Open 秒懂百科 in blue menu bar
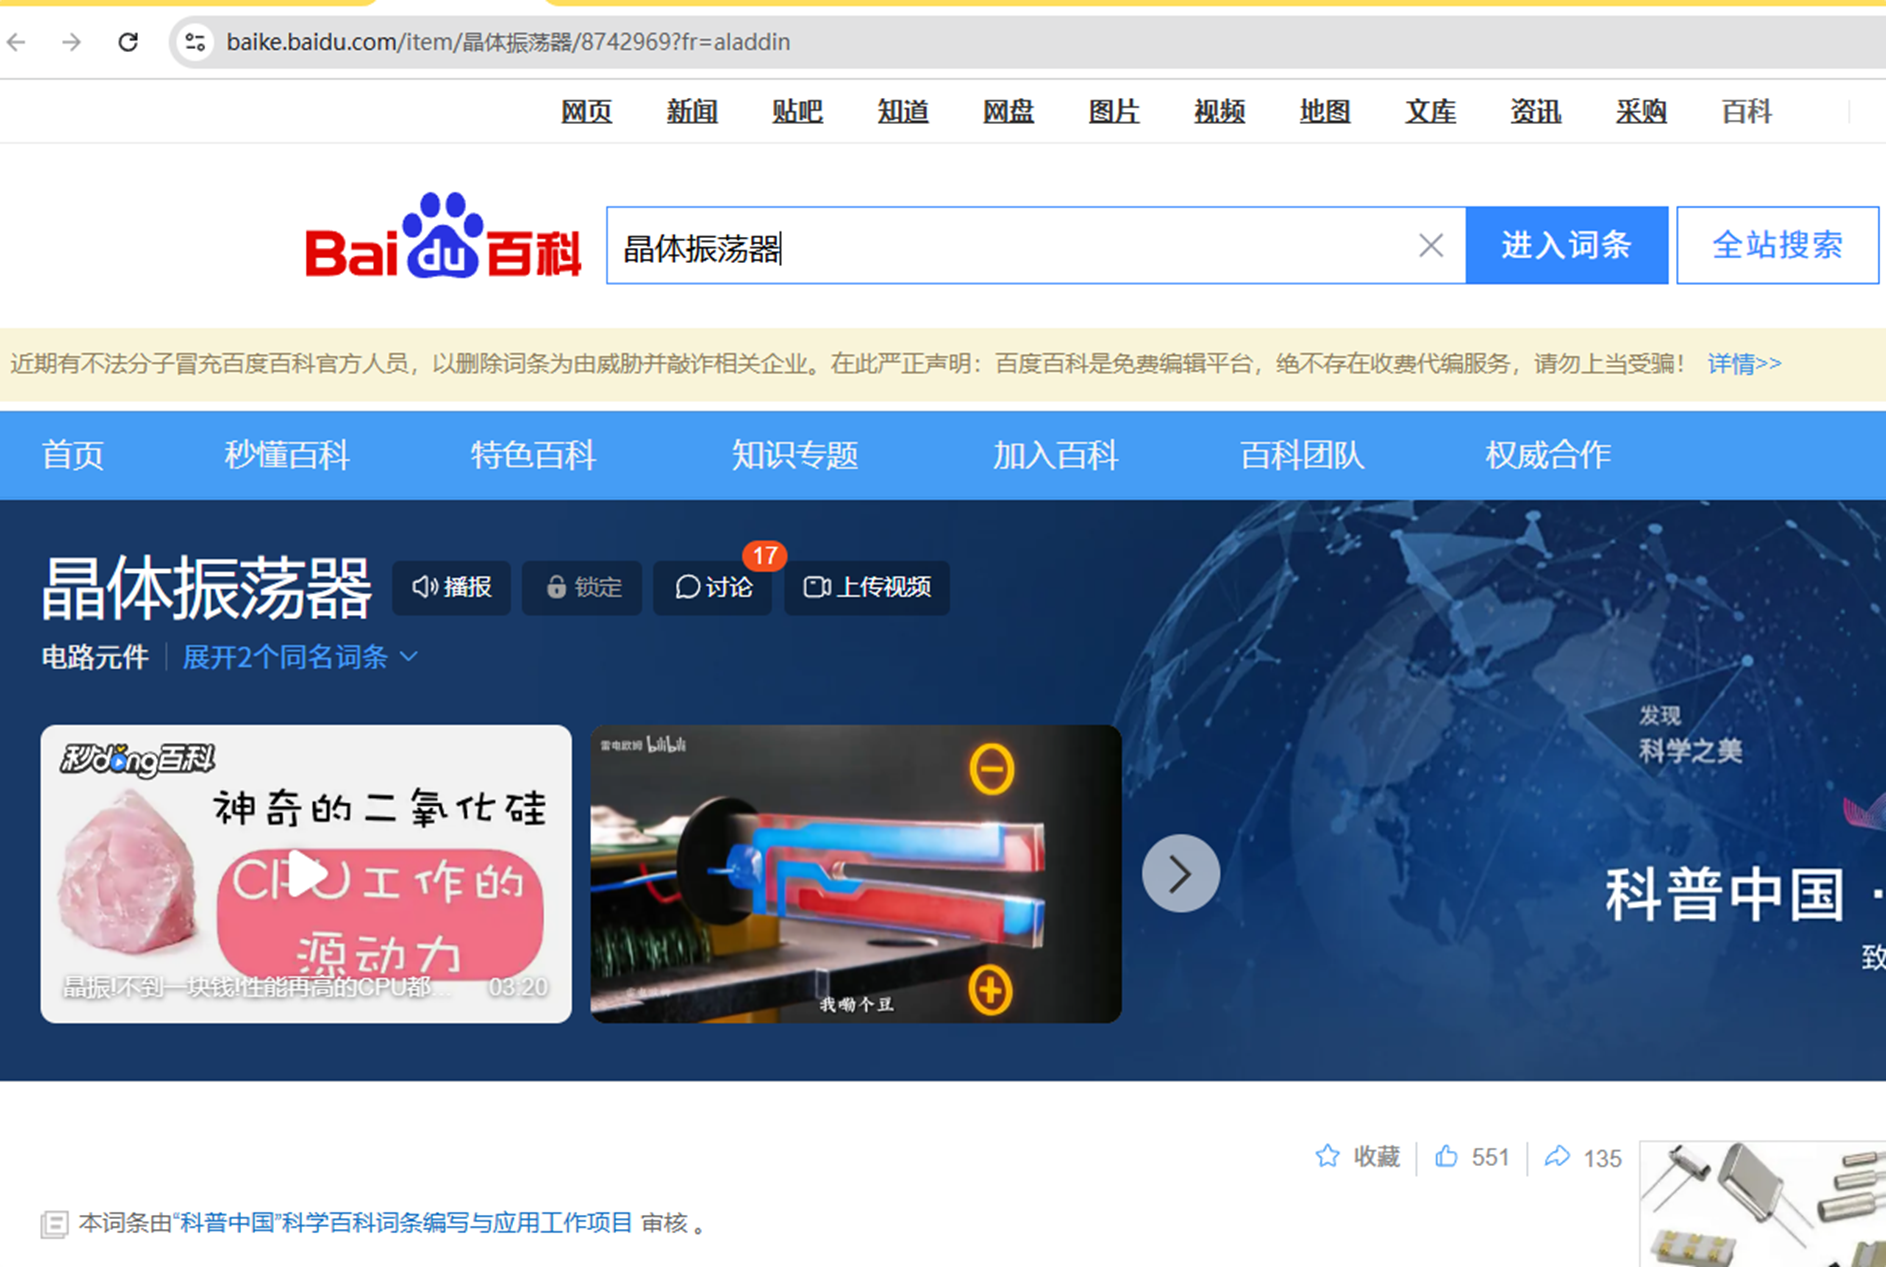The width and height of the screenshot is (1886, 1267). pos(287,455)
